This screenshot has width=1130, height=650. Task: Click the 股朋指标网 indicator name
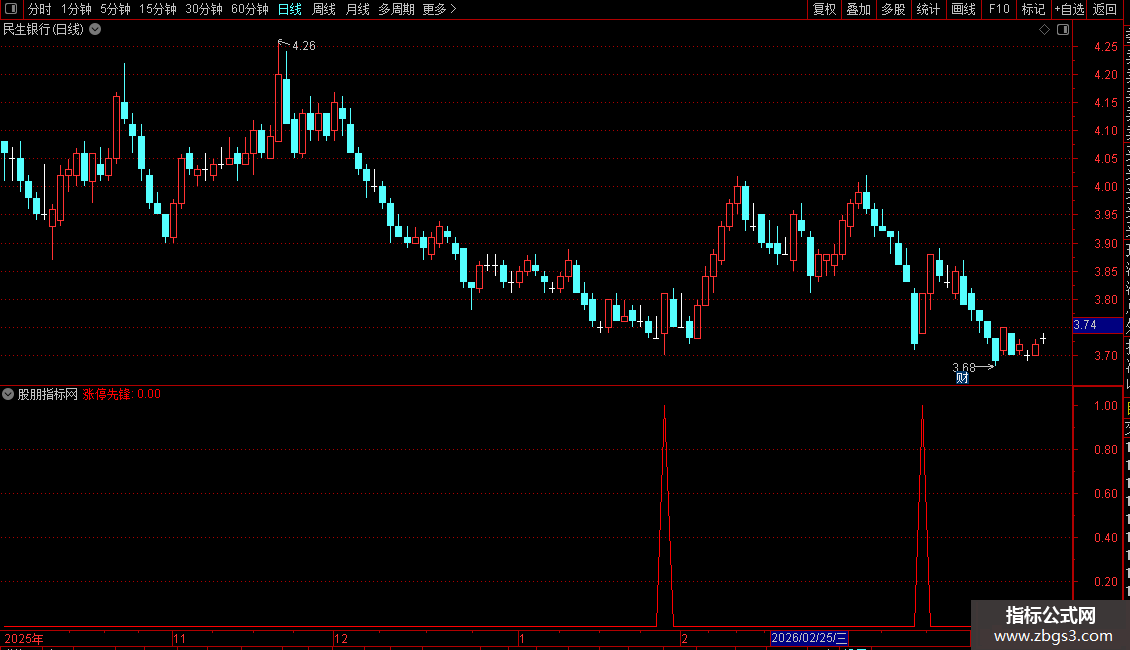pyautogui.click(x=48, y=394)
